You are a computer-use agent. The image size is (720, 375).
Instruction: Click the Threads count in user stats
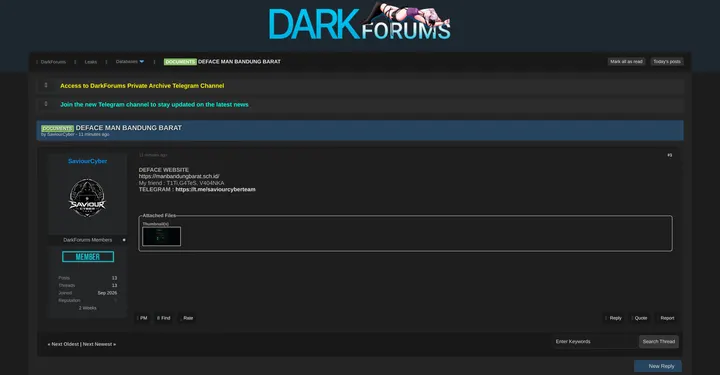tap(114, 285)
